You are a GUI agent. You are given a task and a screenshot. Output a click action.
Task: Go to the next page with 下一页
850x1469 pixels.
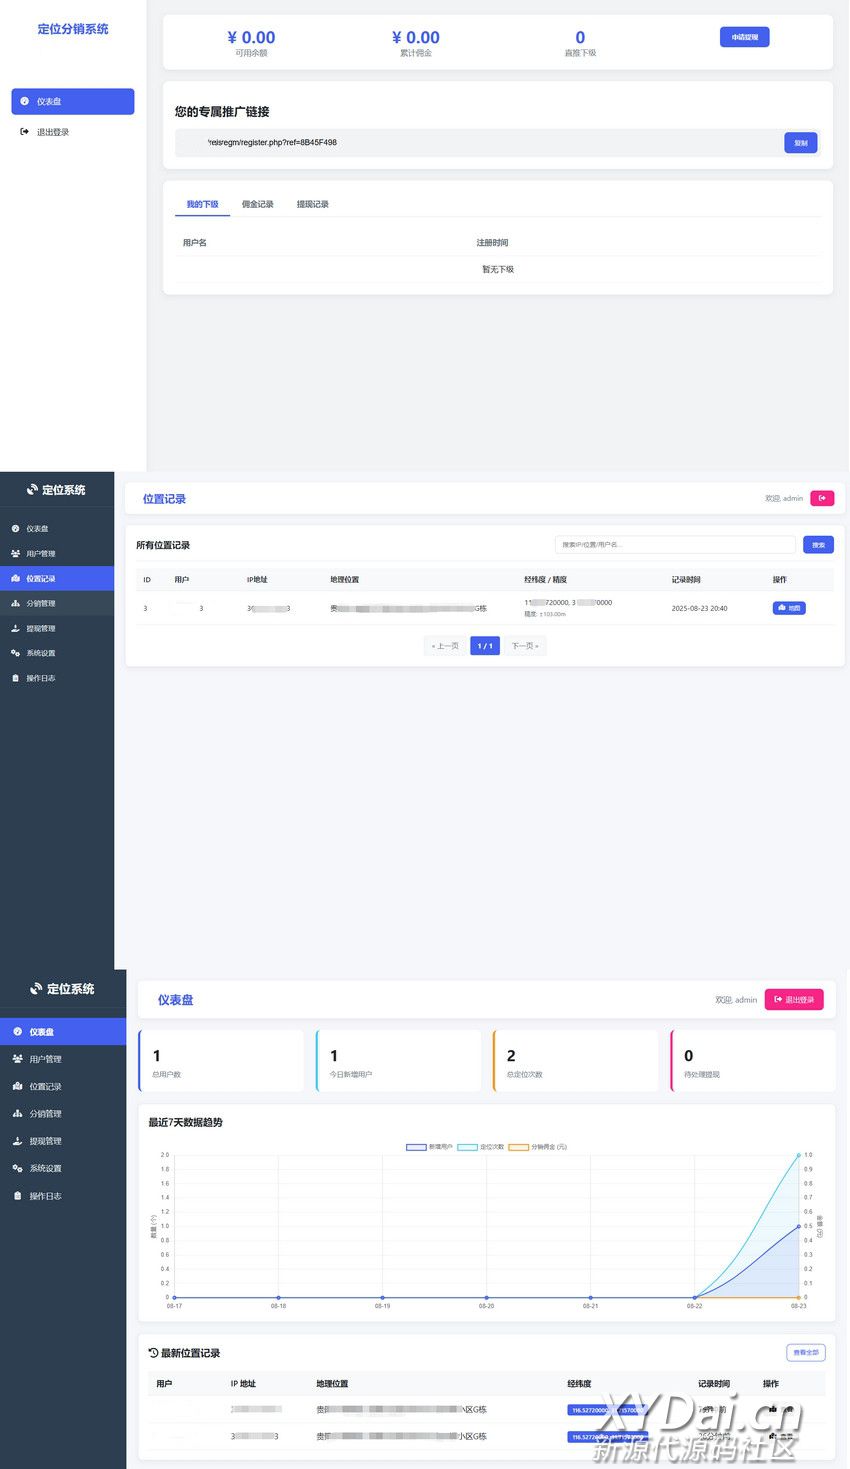(x=525, y=646)
